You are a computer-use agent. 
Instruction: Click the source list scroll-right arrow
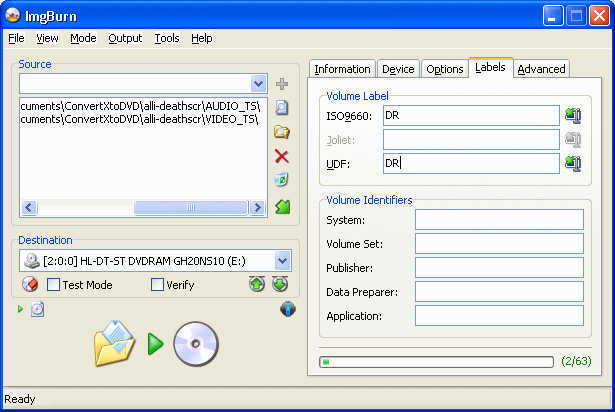[257, 207]
